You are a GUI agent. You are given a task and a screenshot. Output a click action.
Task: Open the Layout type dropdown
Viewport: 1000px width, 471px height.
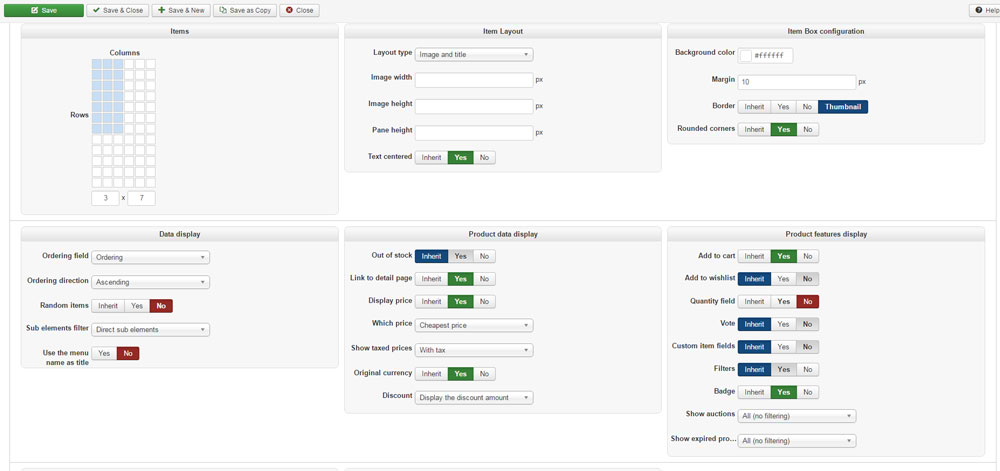[474, 55]
